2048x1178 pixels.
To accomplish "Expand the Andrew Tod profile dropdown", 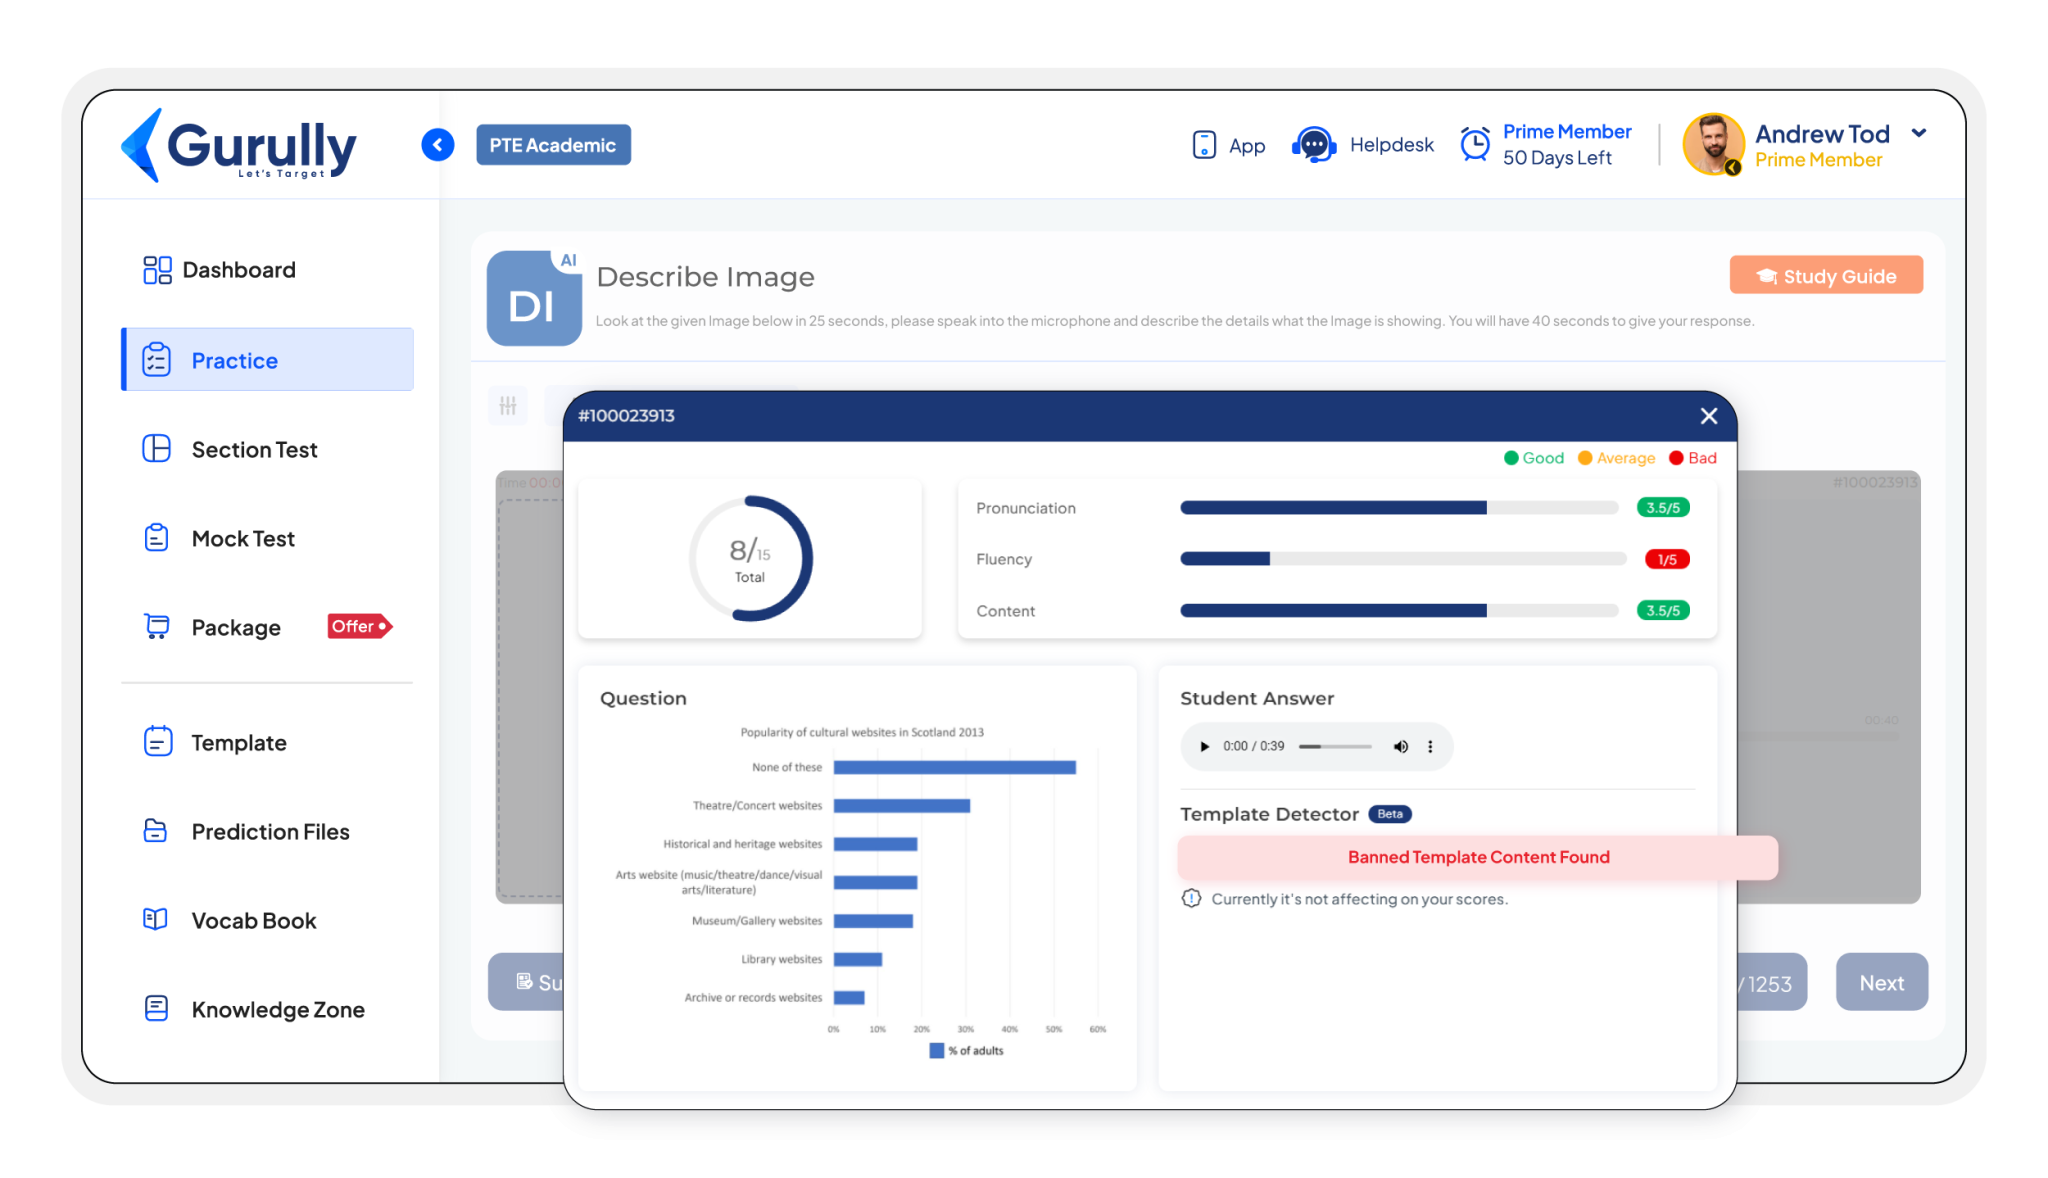I will [x=1921, y=133].
